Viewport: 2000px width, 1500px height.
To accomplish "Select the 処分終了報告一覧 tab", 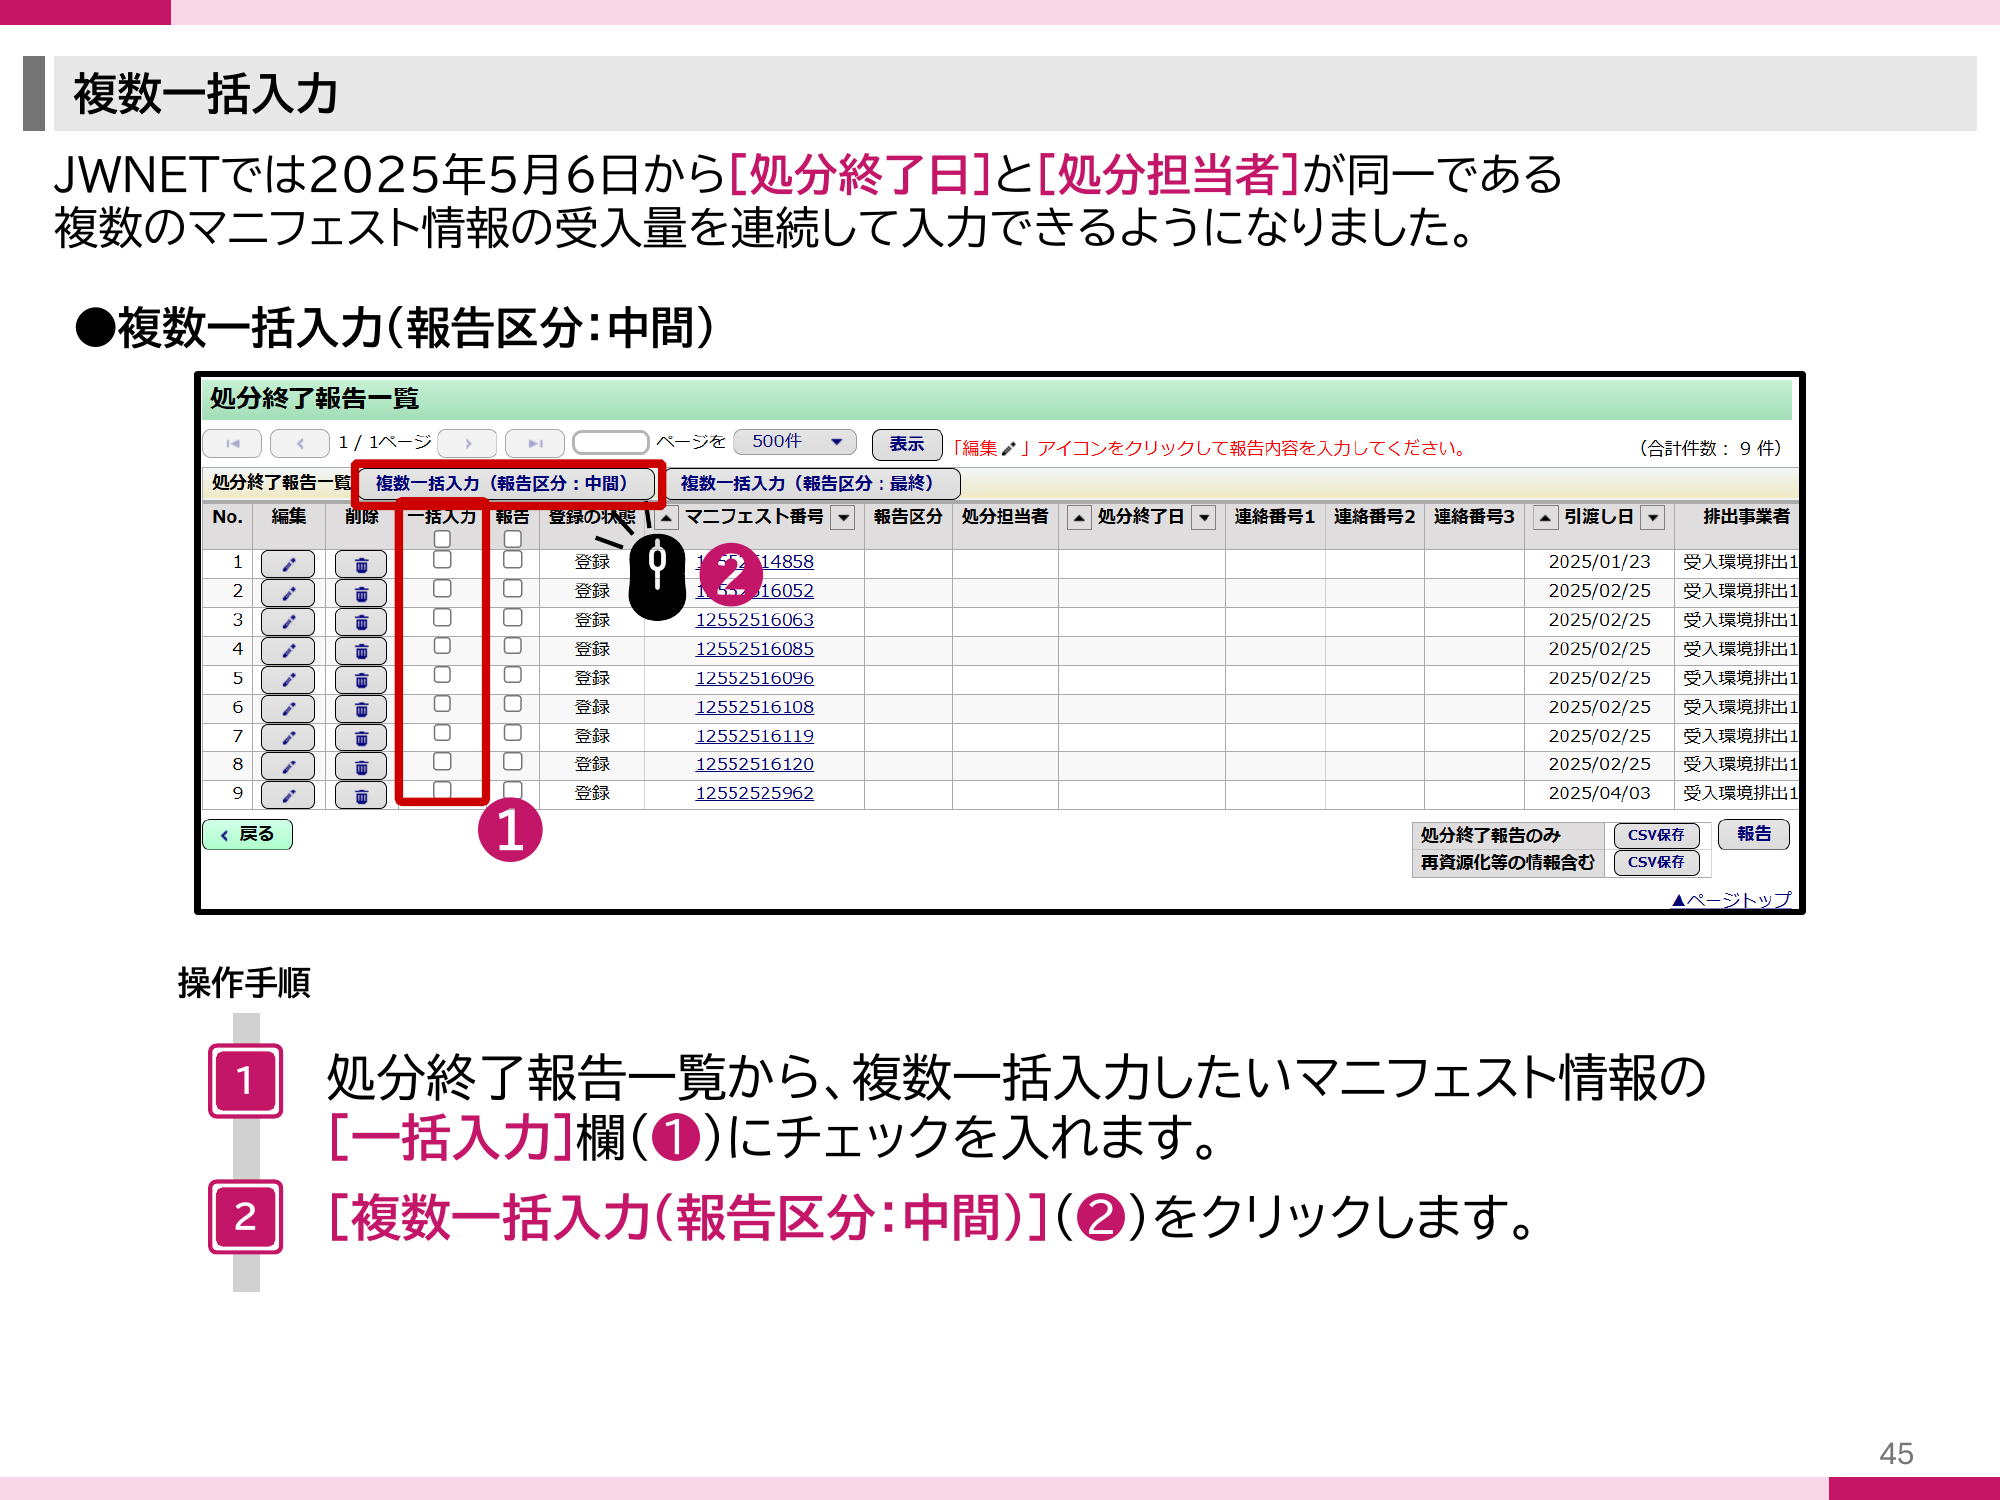I will [280, 483].
